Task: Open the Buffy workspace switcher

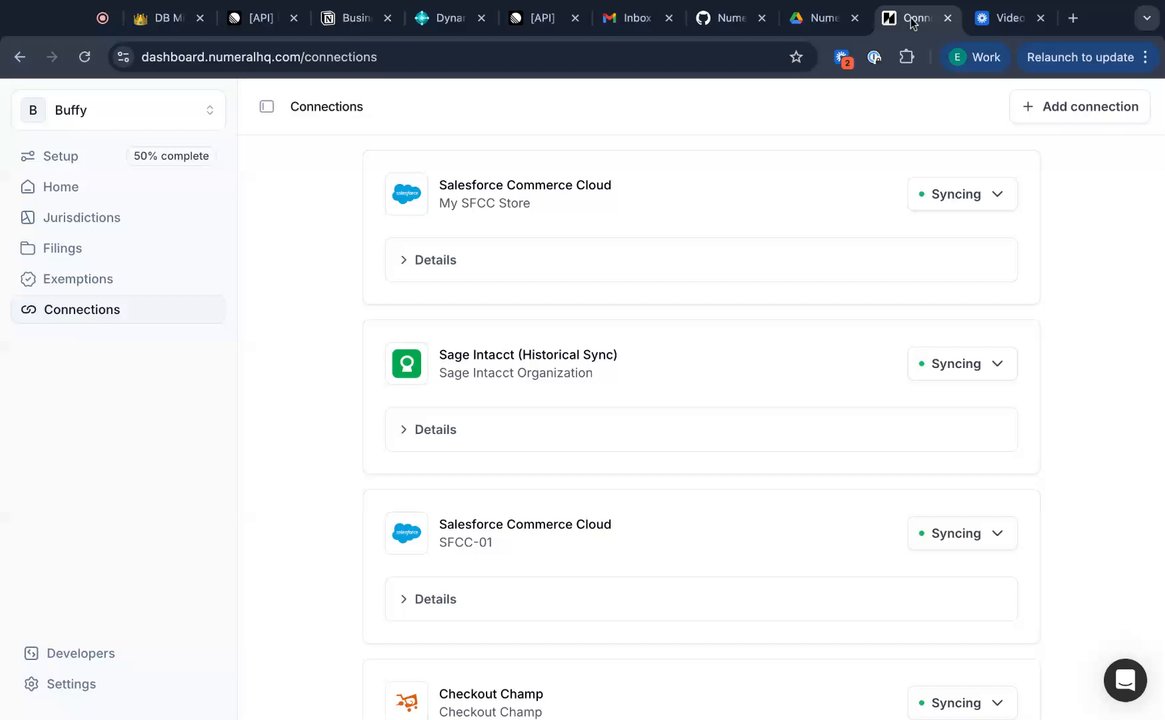Action: [x=118, y=110]
